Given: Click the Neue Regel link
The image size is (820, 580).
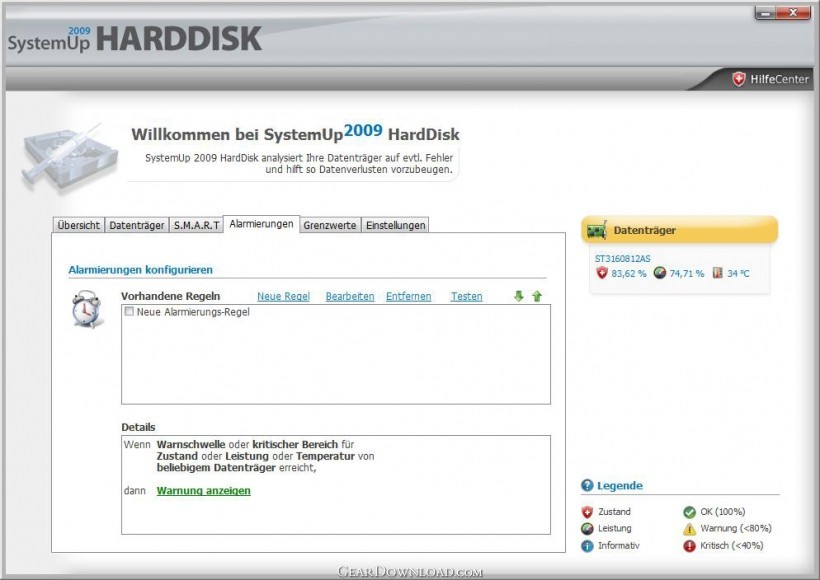Looking at the screenshot, I should click(x=283, y=297).
